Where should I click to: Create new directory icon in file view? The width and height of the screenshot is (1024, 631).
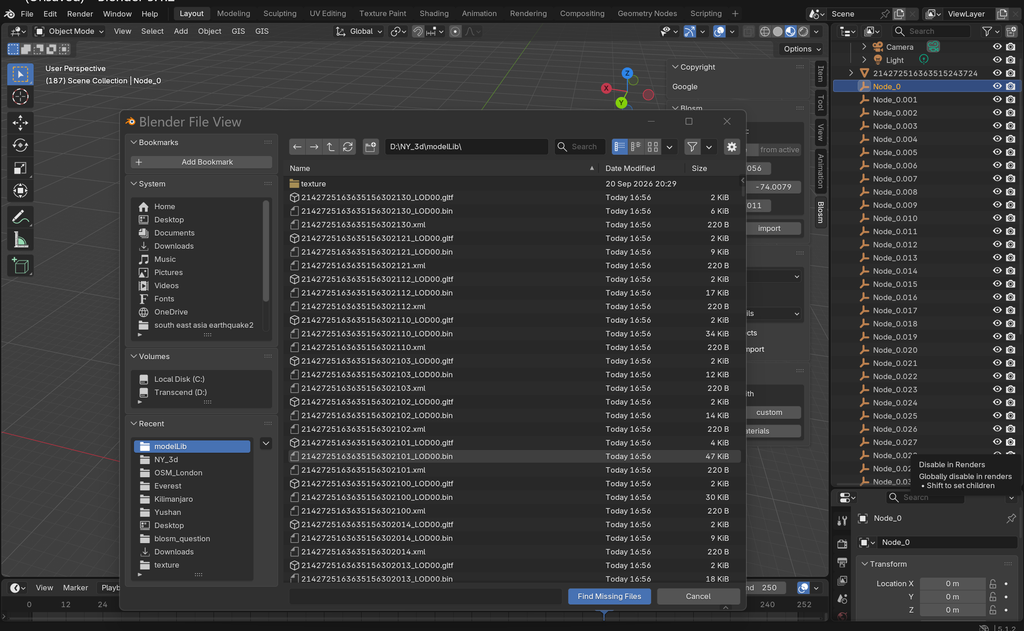click(x=370, y=147)
